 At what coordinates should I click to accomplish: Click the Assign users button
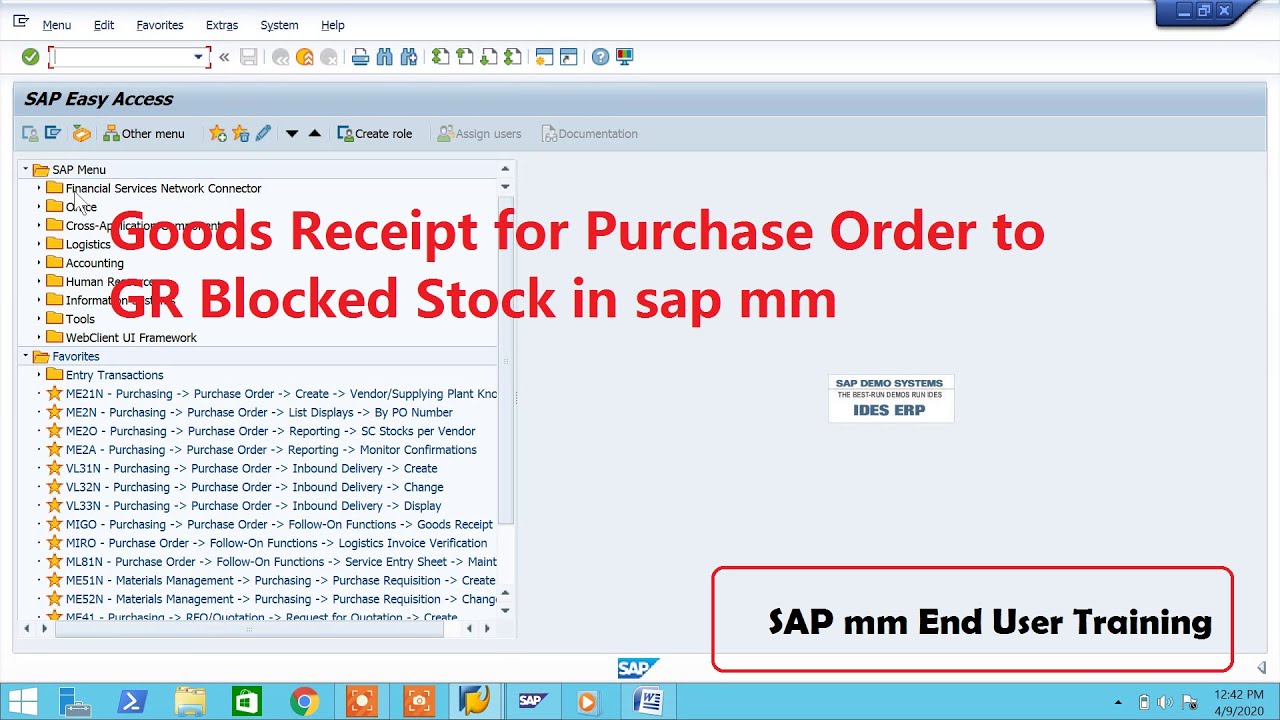tap(479, 133)
